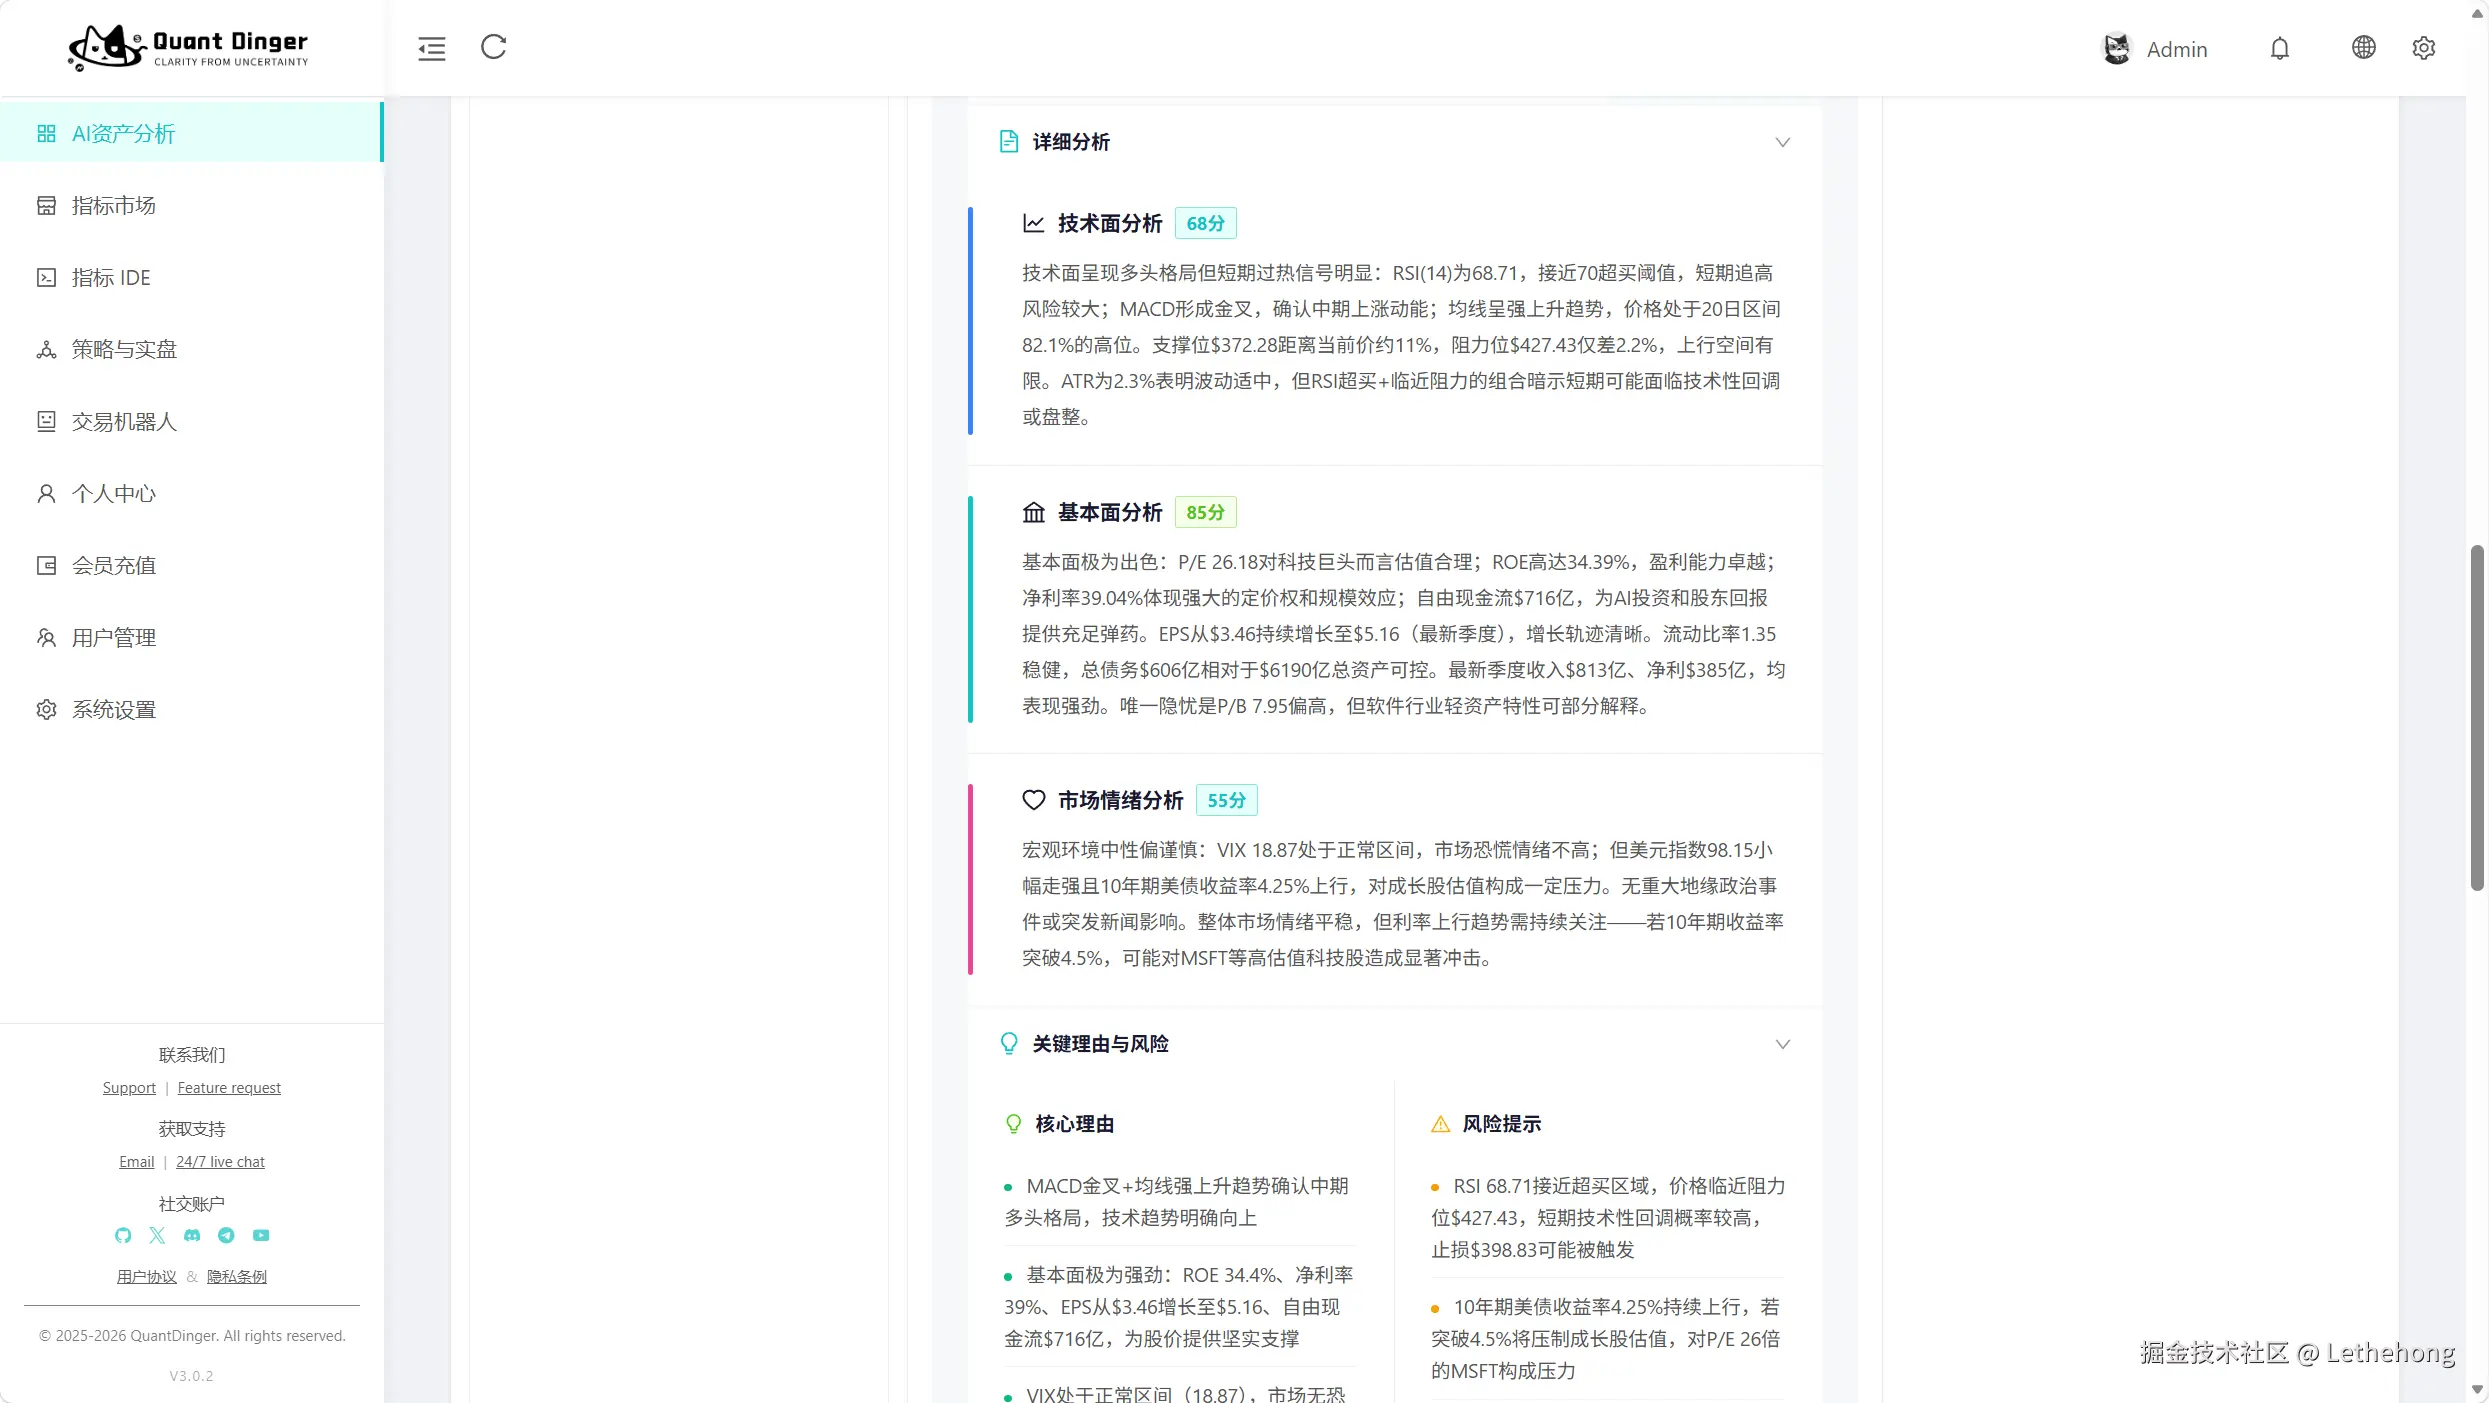Open the Telegram social icon

tap(226, 1235)
